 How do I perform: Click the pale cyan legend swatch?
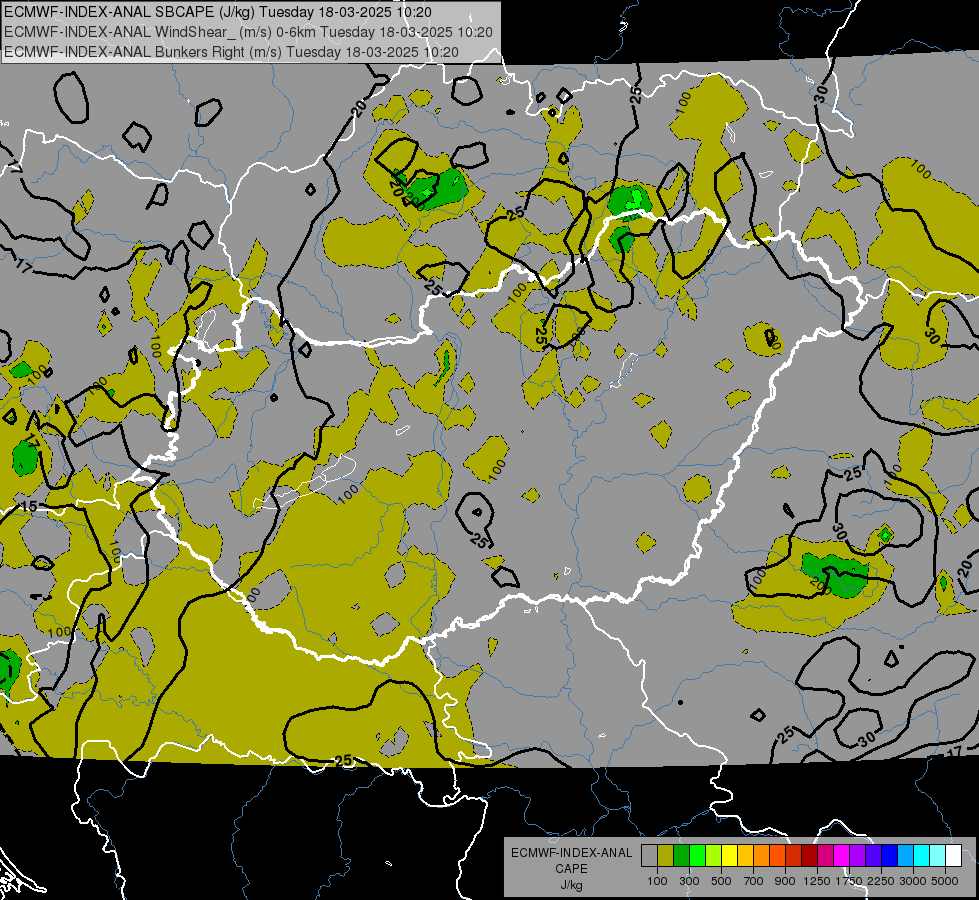pos(937,855)
